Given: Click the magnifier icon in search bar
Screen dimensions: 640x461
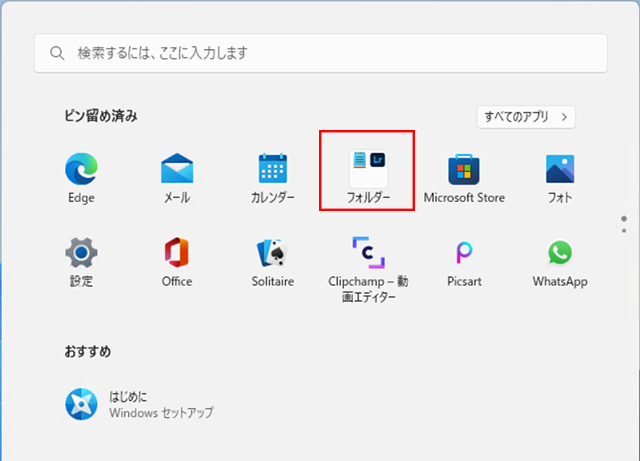Looking at the screenshot, I should tap(56, 52).
